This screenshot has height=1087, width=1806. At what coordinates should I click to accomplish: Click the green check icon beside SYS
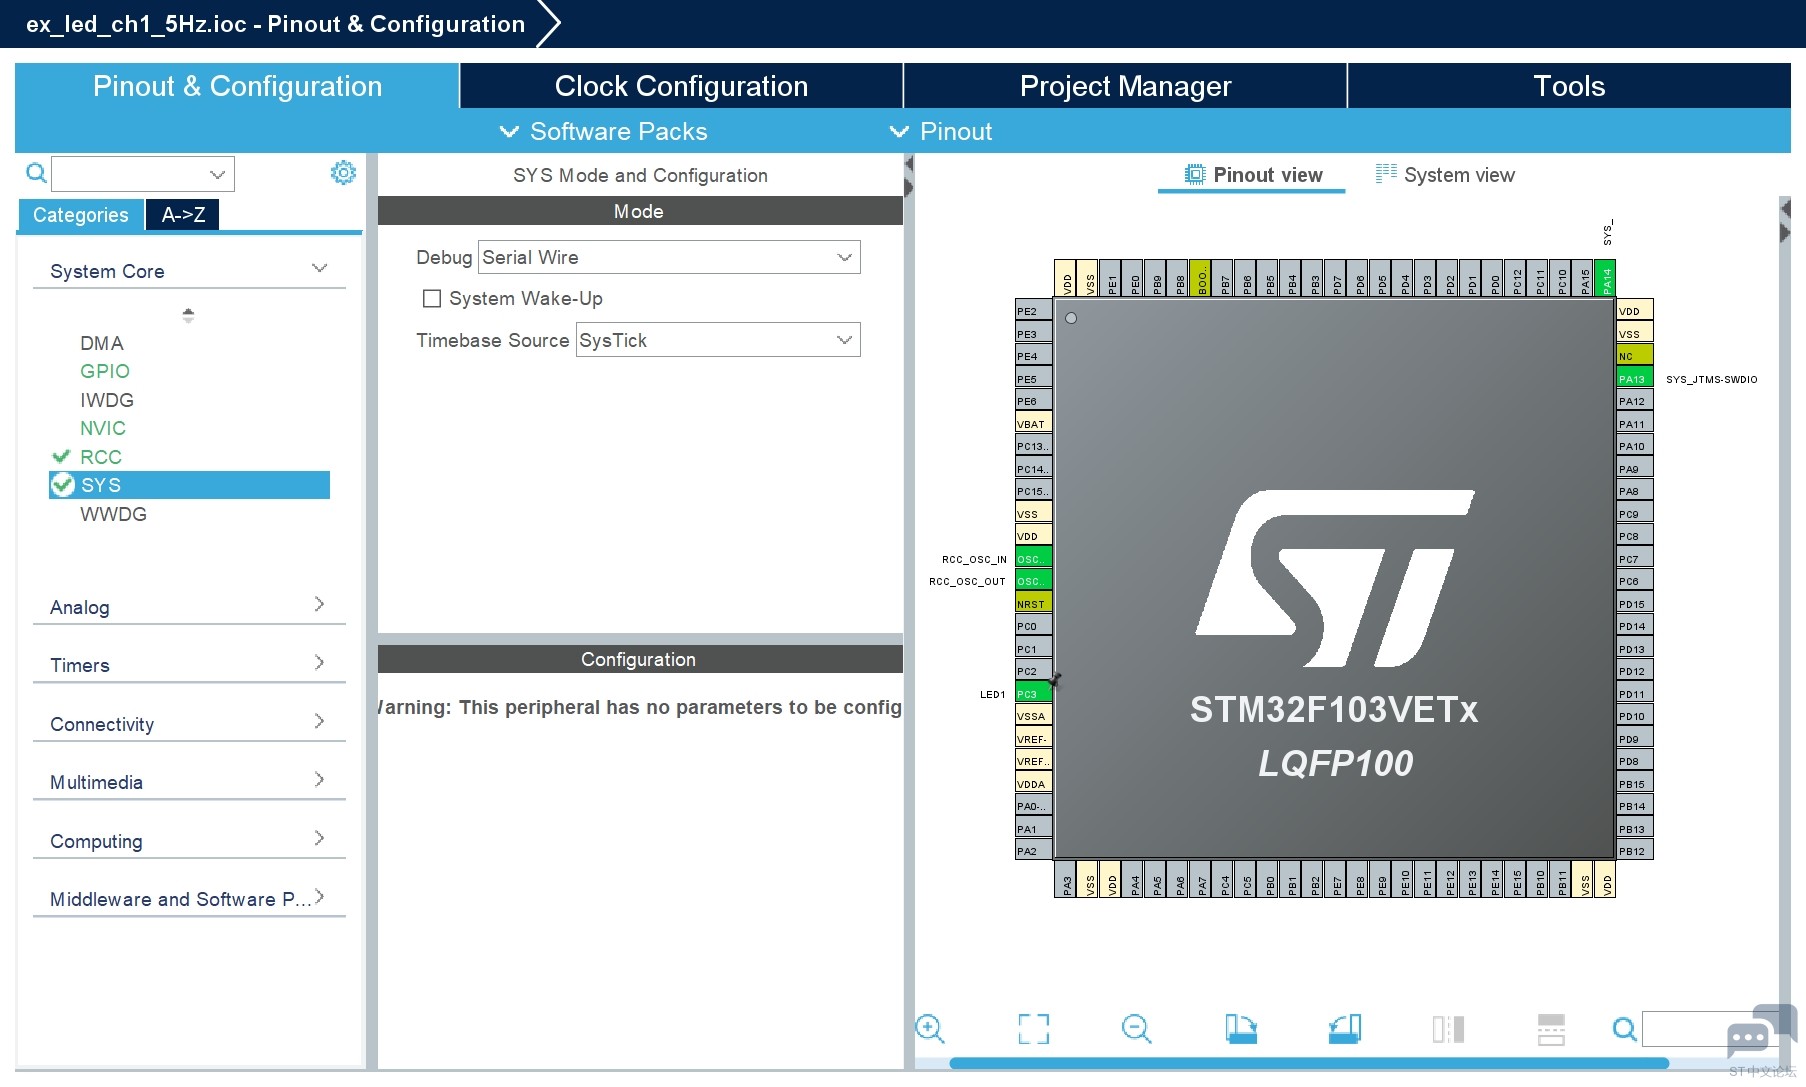63,485
